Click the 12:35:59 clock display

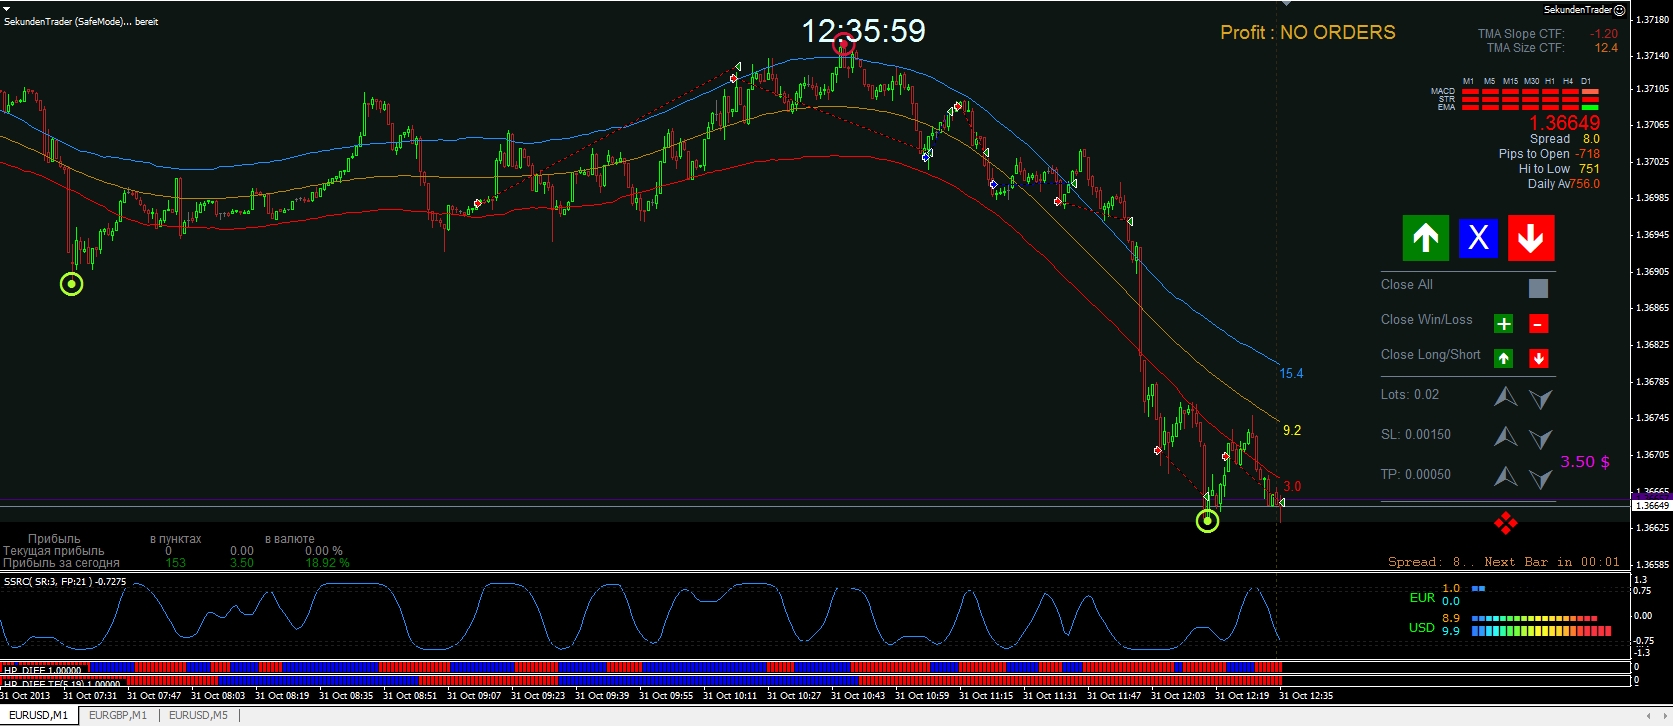[x=864, y=31]
